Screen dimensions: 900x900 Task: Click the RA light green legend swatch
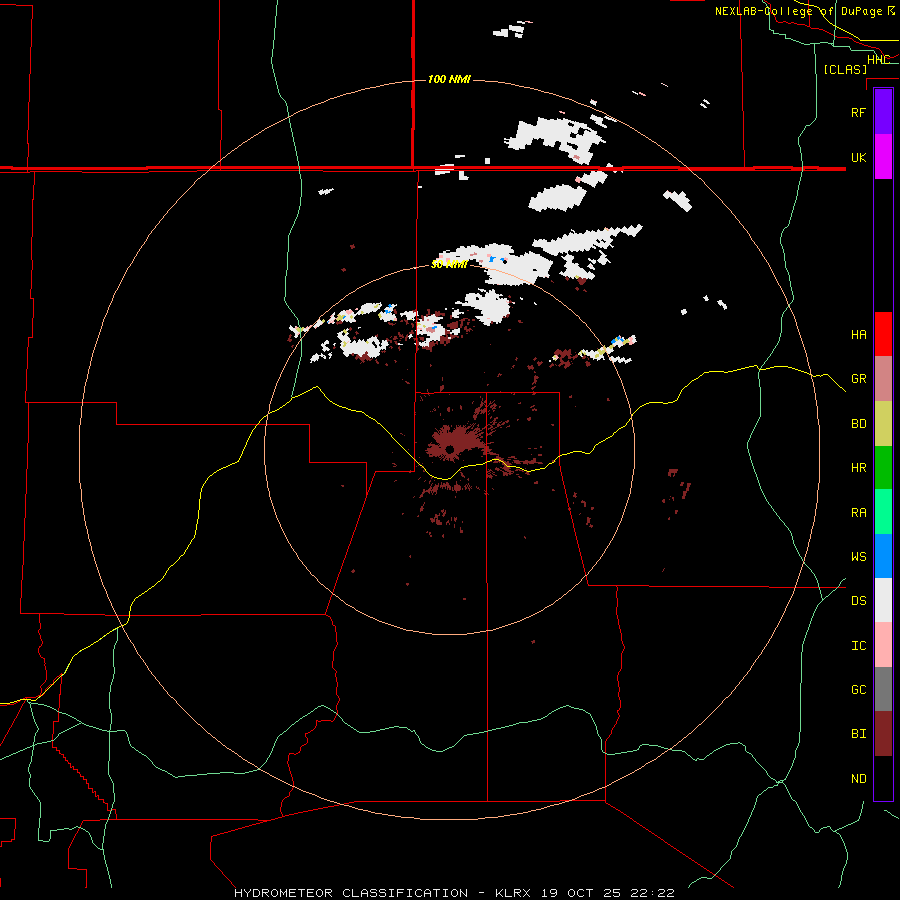tap(883, 512)
